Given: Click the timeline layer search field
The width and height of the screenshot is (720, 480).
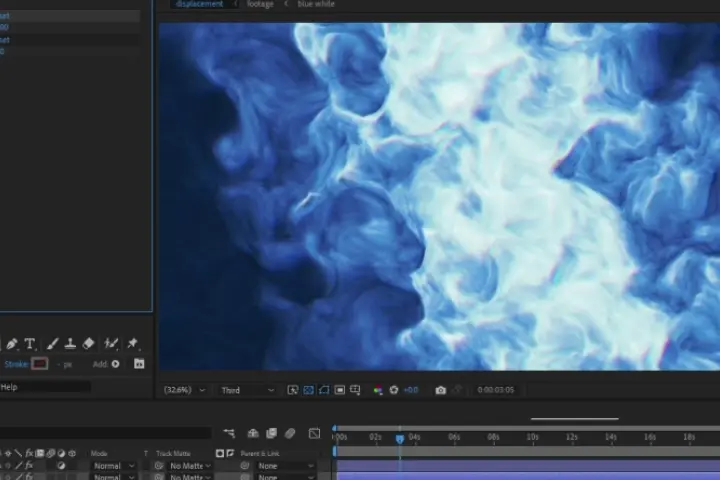Looking at the screenshot, I should tap(106, 433).
